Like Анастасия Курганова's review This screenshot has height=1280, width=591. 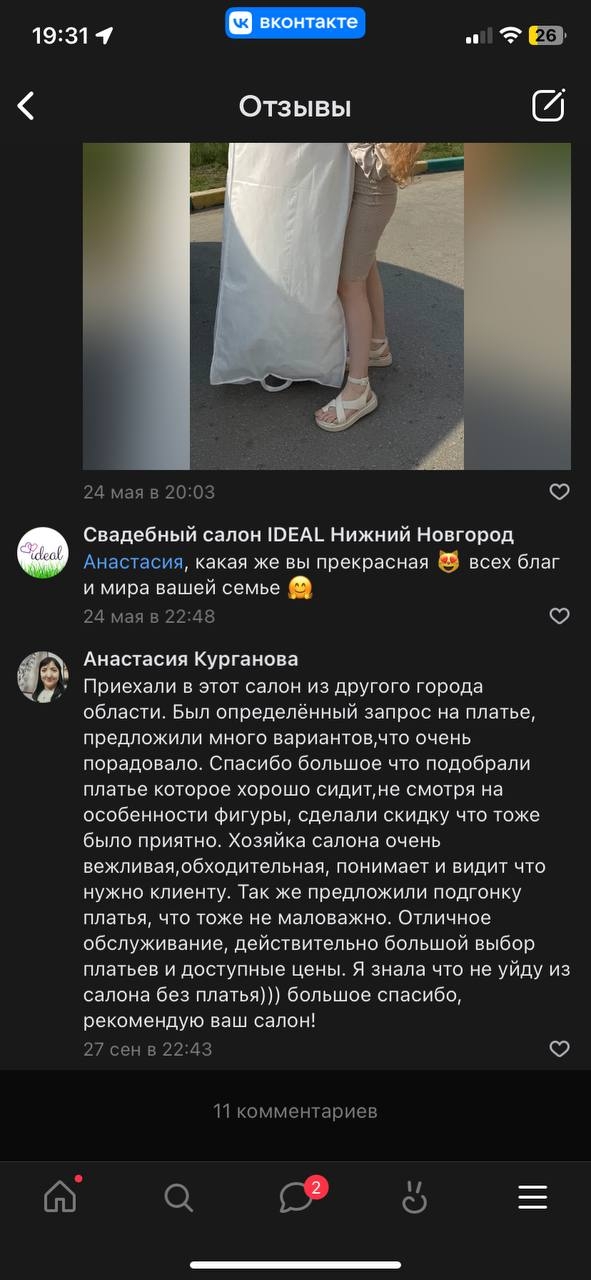click(560, 1049)
